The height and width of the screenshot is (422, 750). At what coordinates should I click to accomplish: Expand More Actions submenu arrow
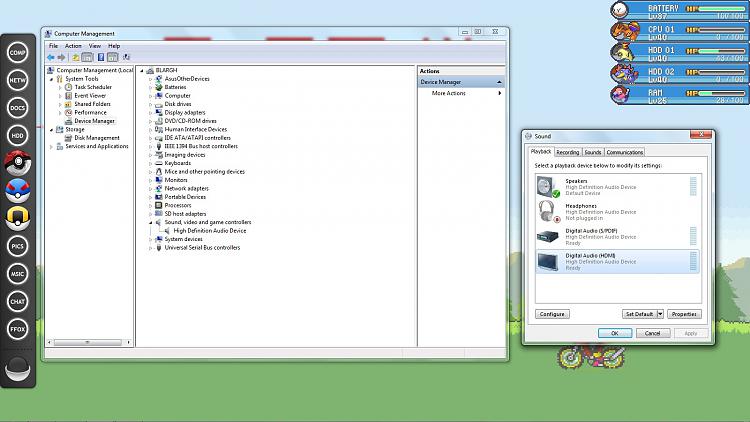(x=500, y=93)
